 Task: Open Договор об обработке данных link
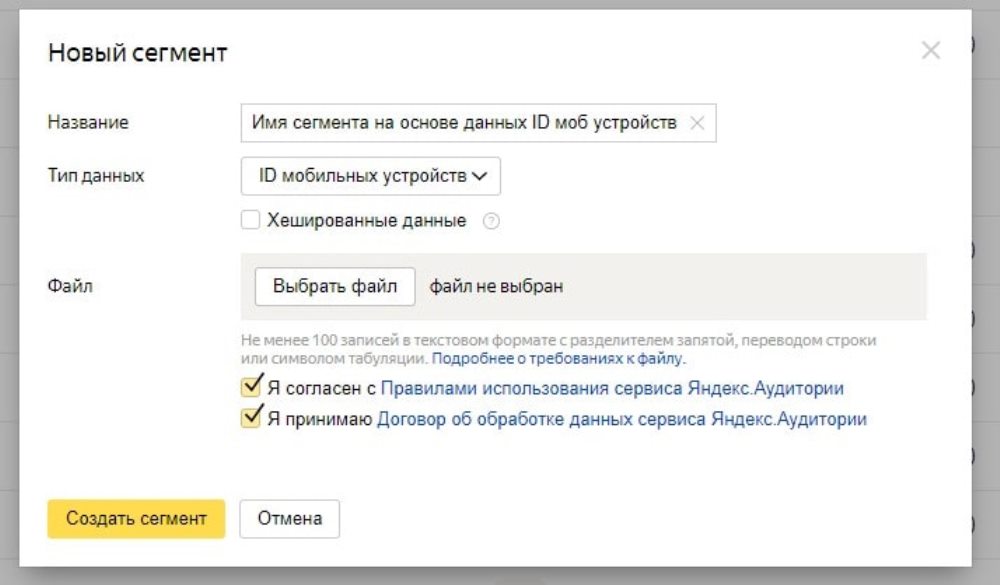click(x=621, y=420)
